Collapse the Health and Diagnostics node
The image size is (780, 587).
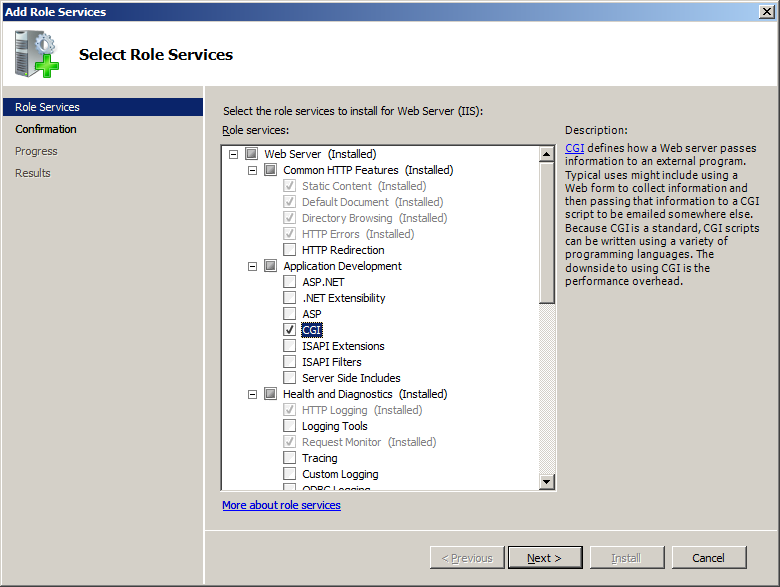[253, 394]
